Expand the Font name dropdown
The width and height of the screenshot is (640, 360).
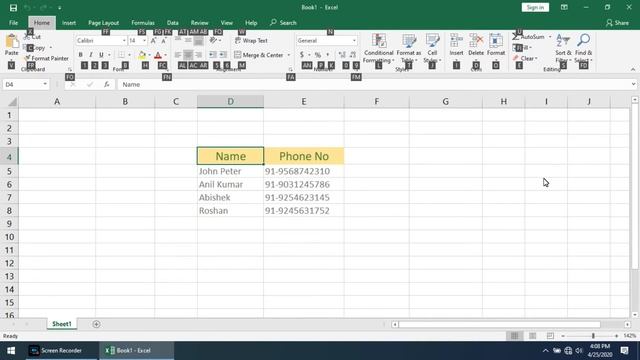124,40
